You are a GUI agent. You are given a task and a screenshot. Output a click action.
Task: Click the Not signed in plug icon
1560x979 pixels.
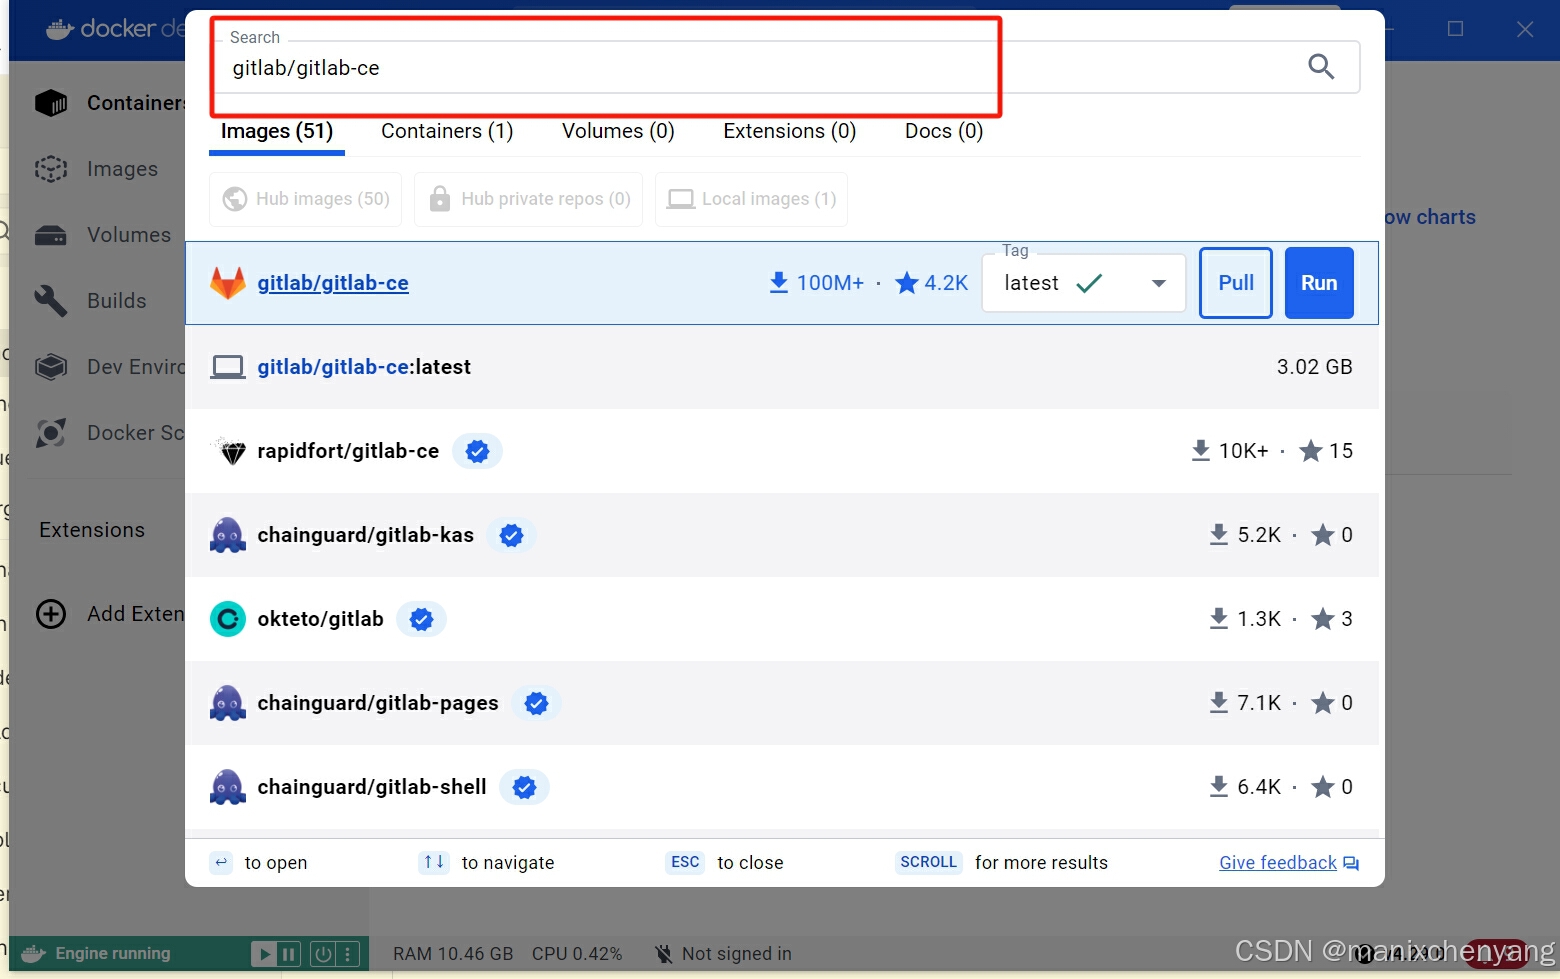664,954
